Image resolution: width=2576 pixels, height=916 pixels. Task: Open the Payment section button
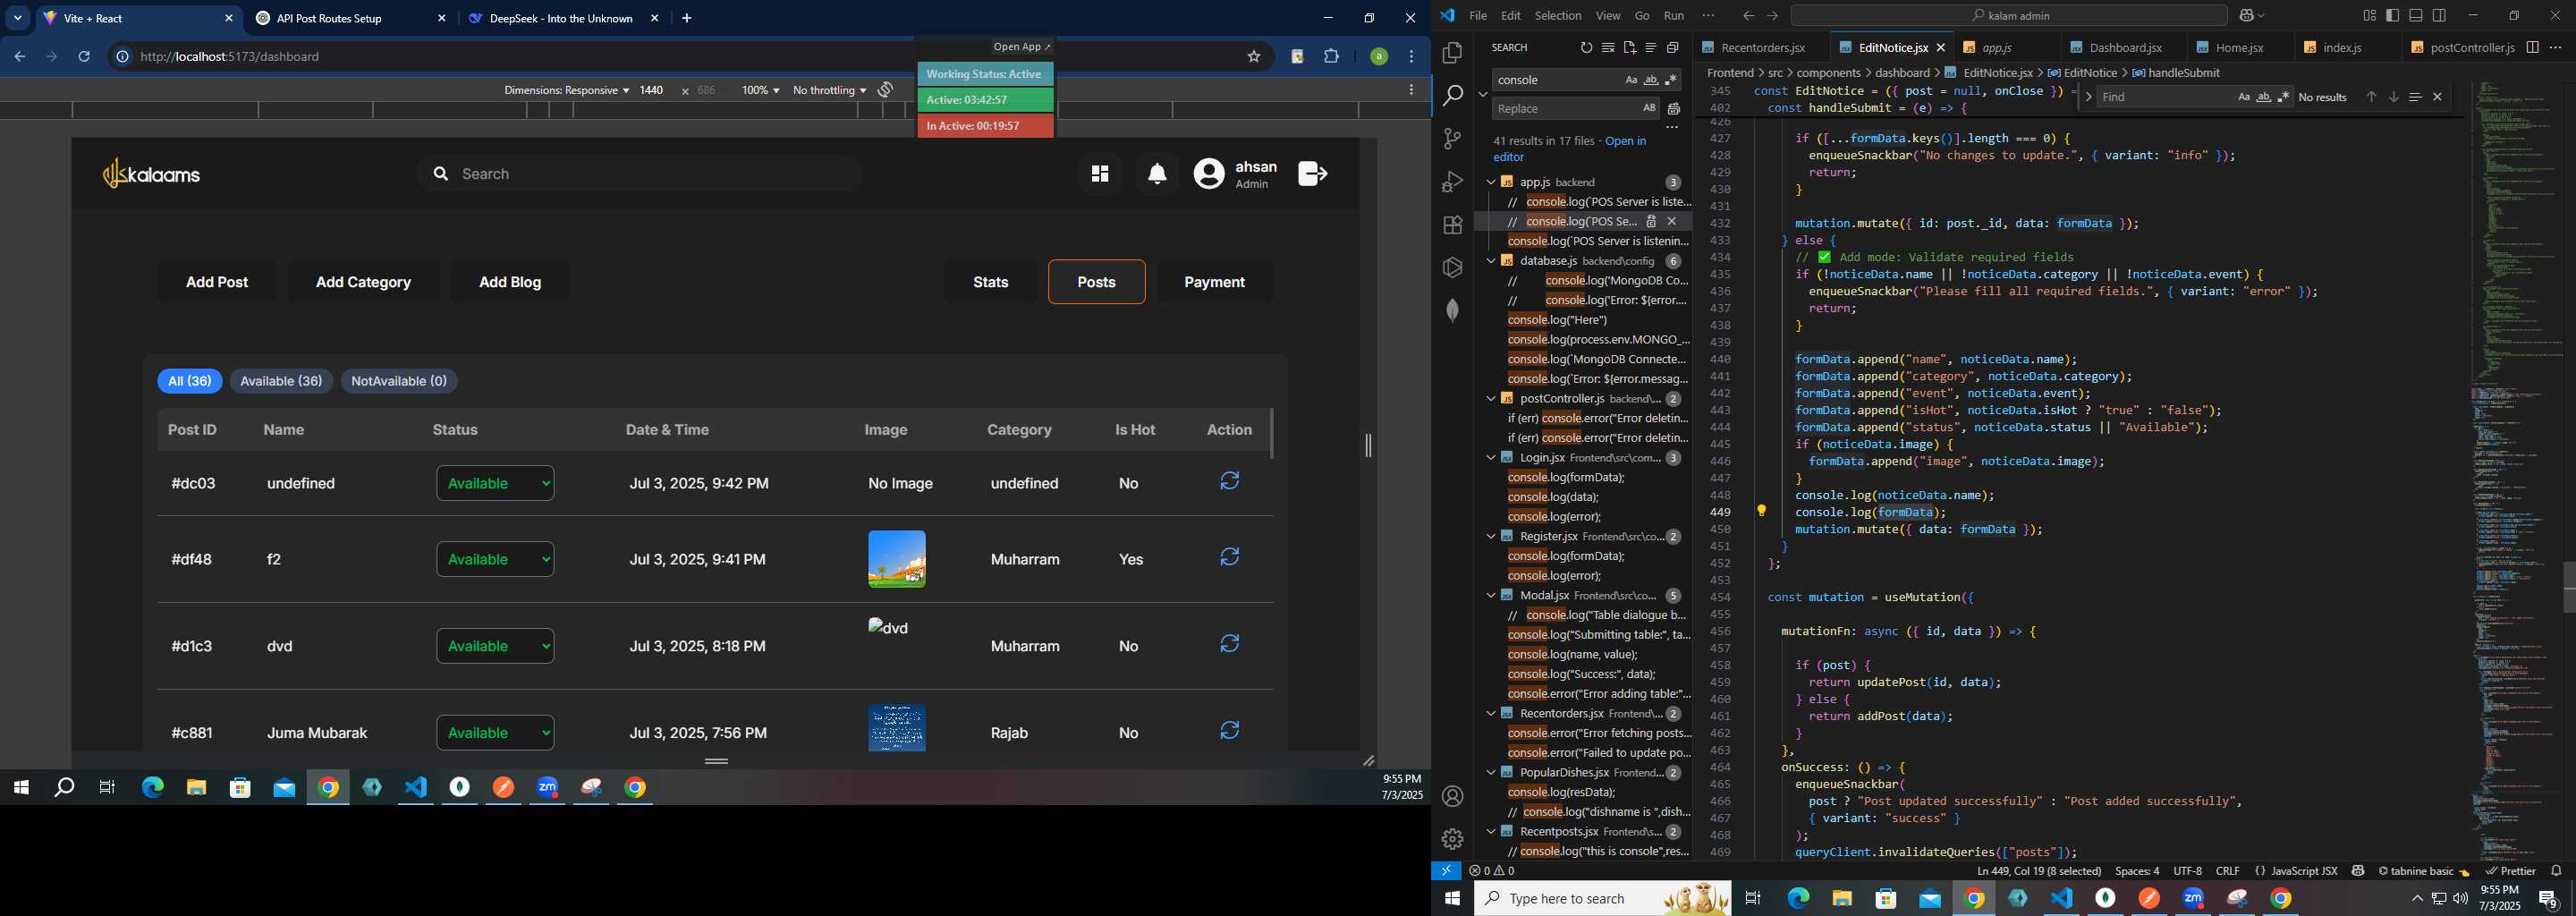1214,282
